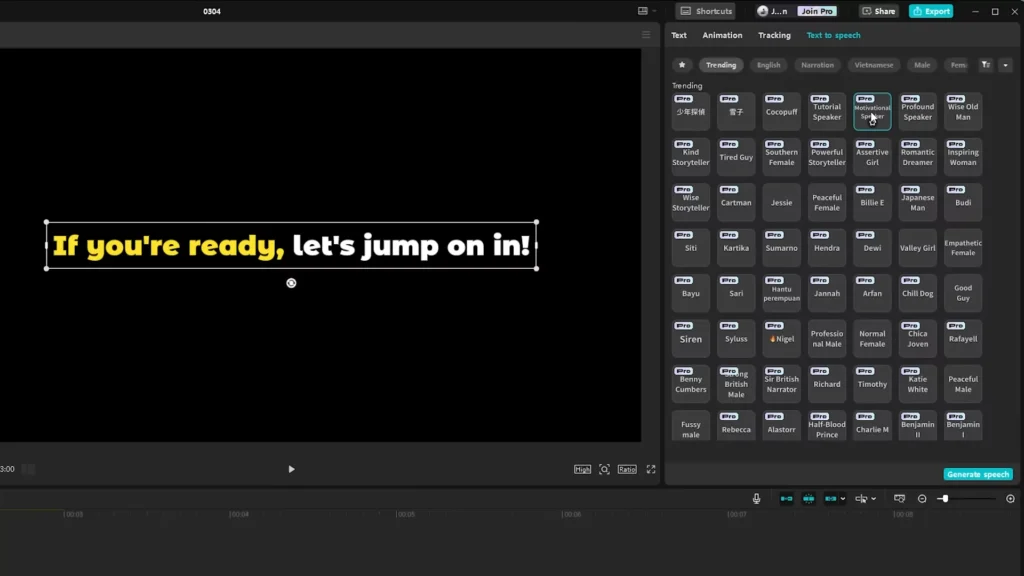This screenshot has width=1024, height=576.
Task: Toggle the preview axis switch in the timeline toolbar
Action: tap(829, 497)
